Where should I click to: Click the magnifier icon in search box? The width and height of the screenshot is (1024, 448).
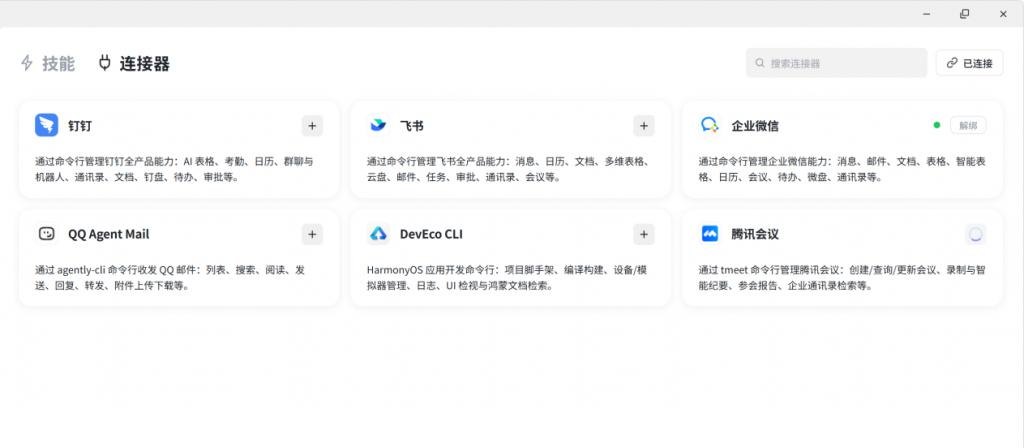pyautogui.click(x=760, y=63)
